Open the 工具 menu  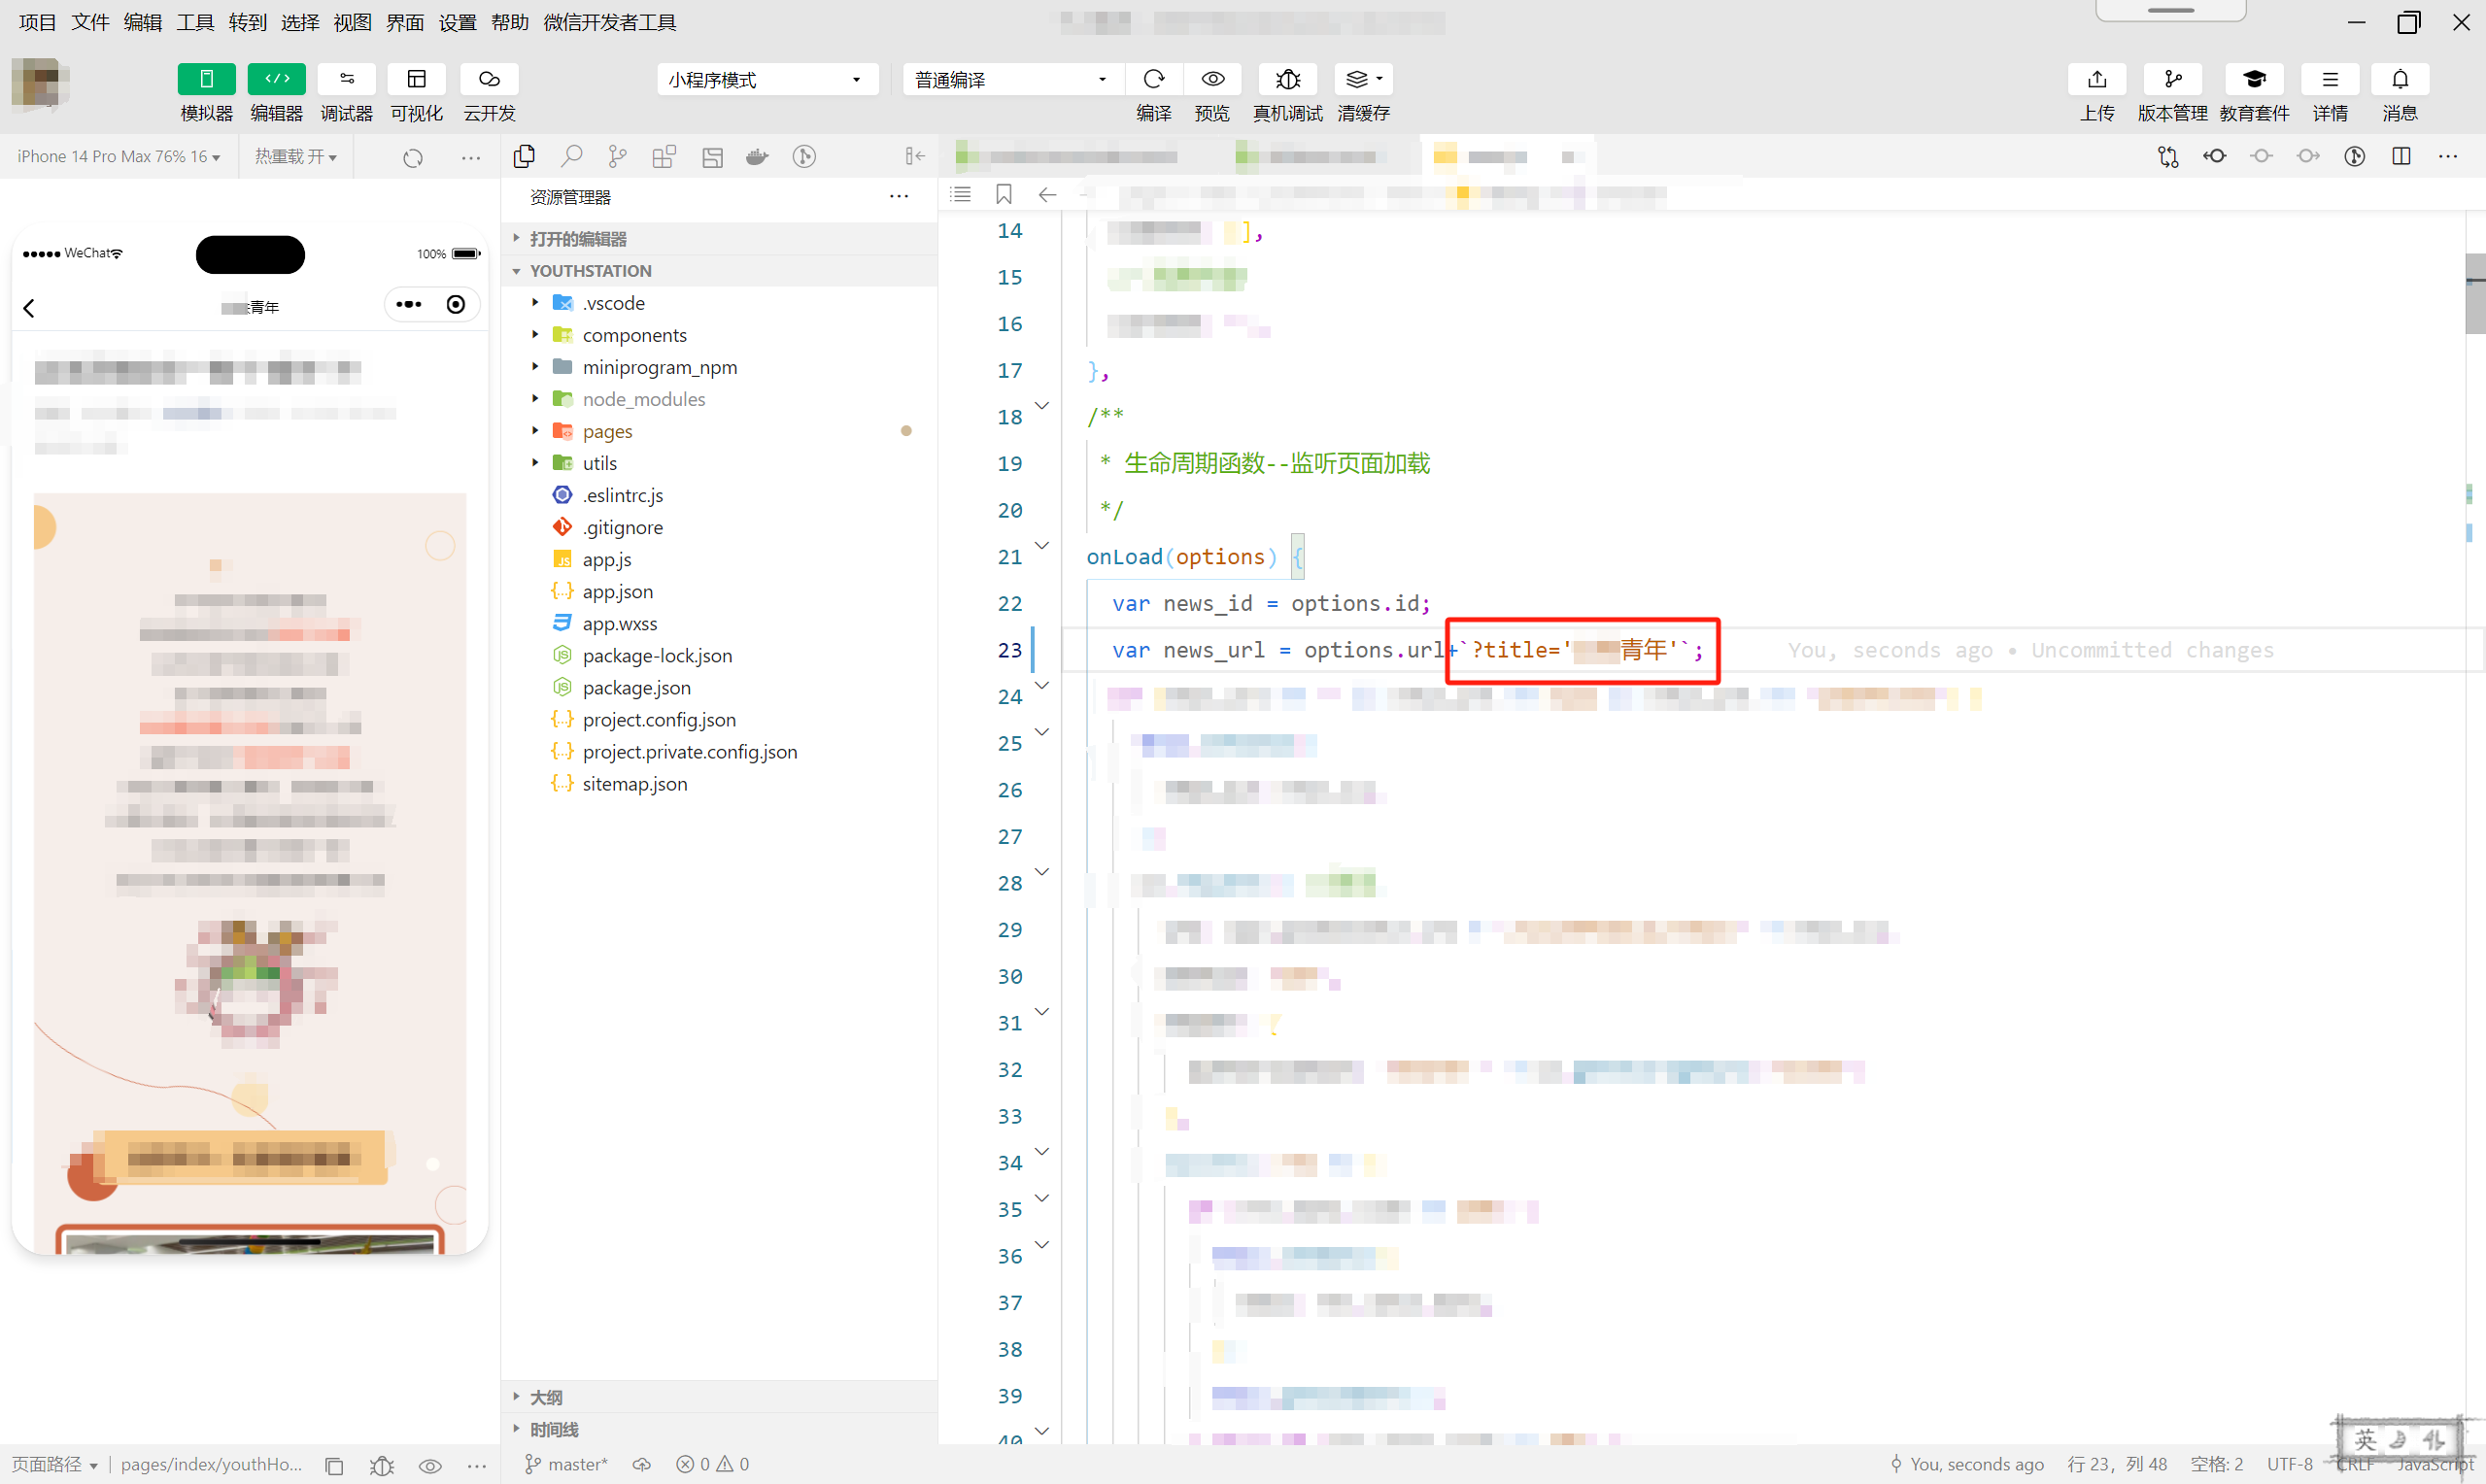(195, 22)
